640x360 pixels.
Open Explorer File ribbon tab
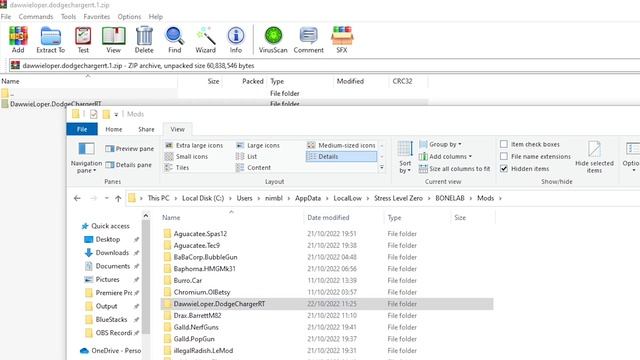[82, 129]
